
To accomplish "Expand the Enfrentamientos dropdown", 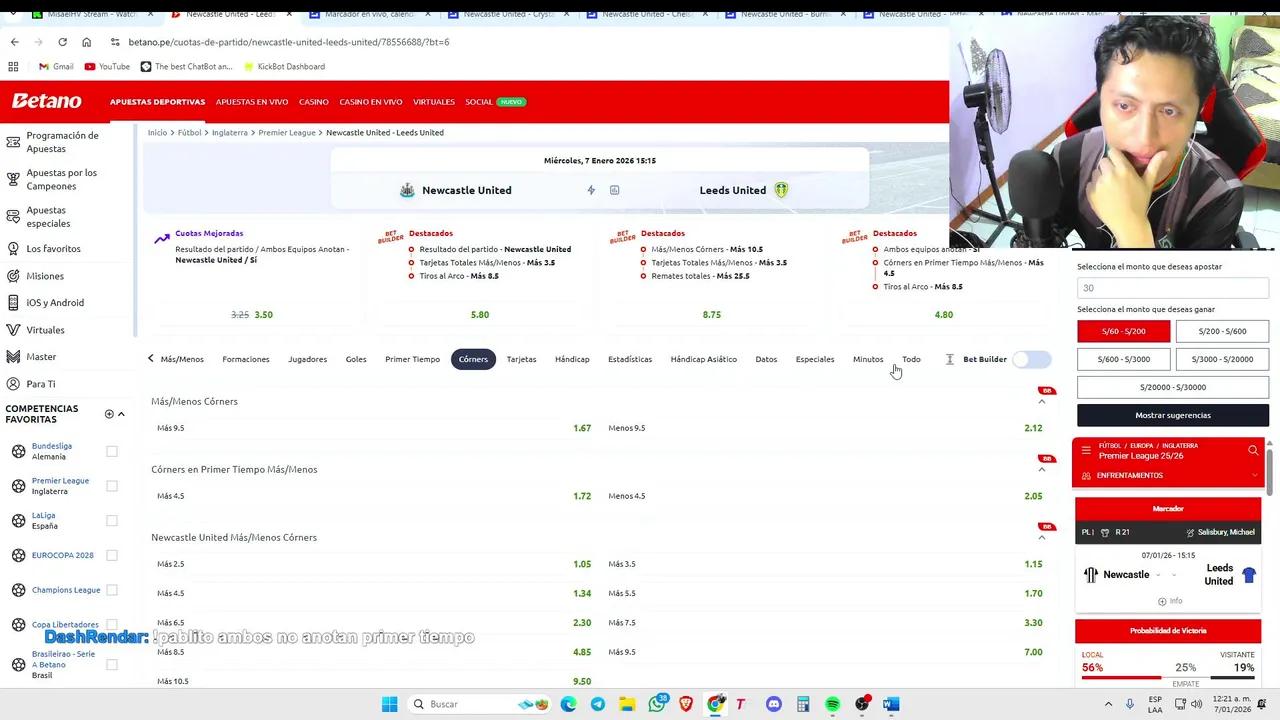I will [x=1254, y=475].
